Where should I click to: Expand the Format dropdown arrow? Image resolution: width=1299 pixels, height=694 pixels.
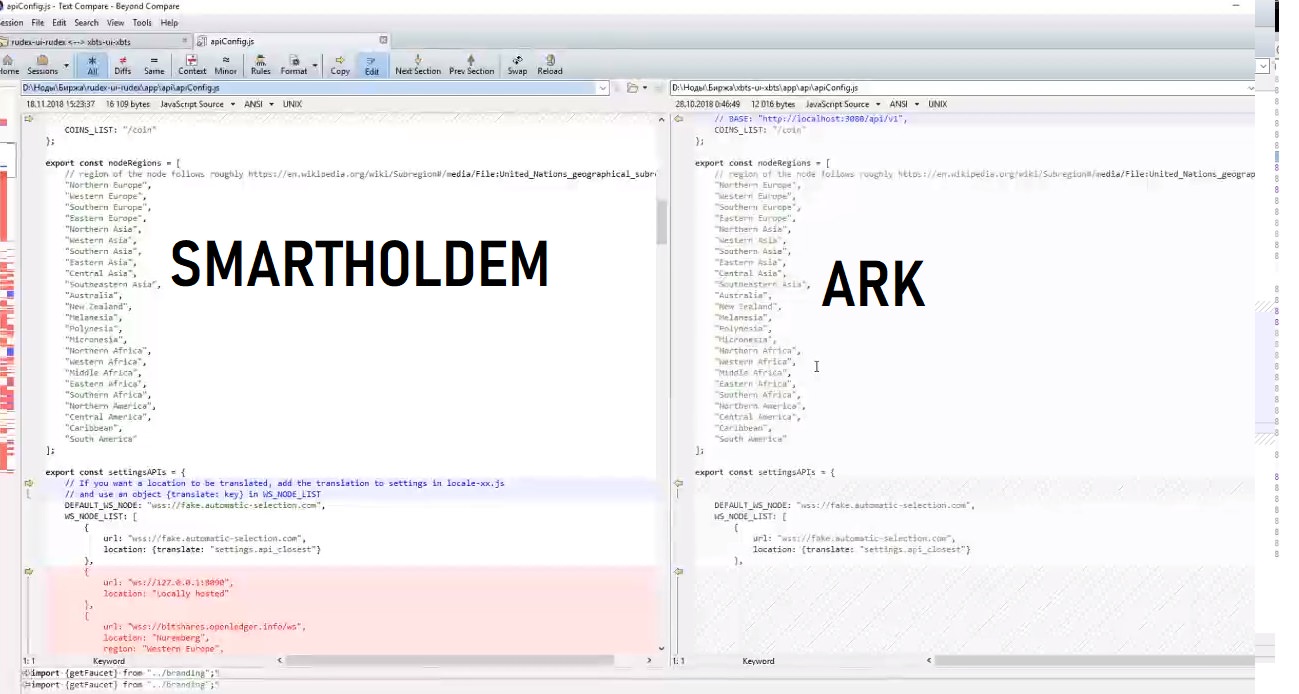[x=316, y=66]
